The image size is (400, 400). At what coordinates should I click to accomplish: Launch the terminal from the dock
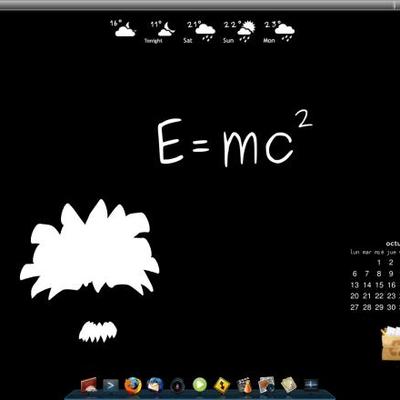(x=111, y=386)
